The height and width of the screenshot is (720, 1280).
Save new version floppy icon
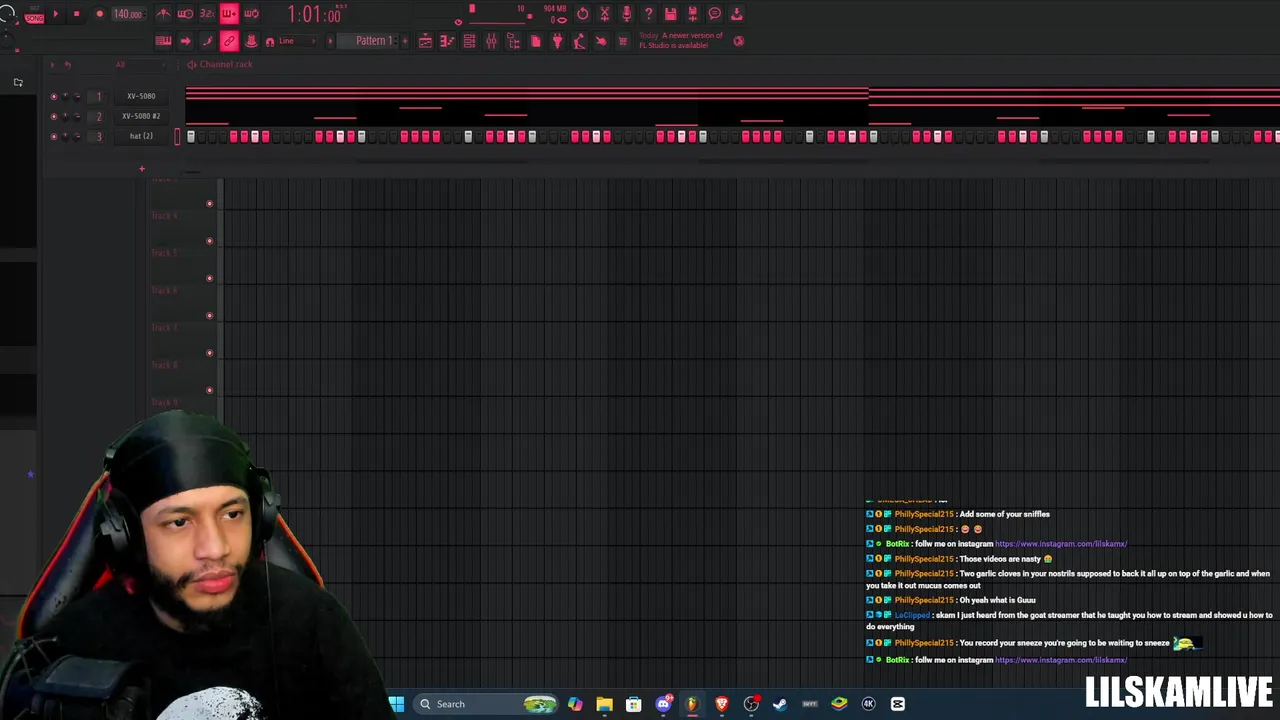[692, 14]
